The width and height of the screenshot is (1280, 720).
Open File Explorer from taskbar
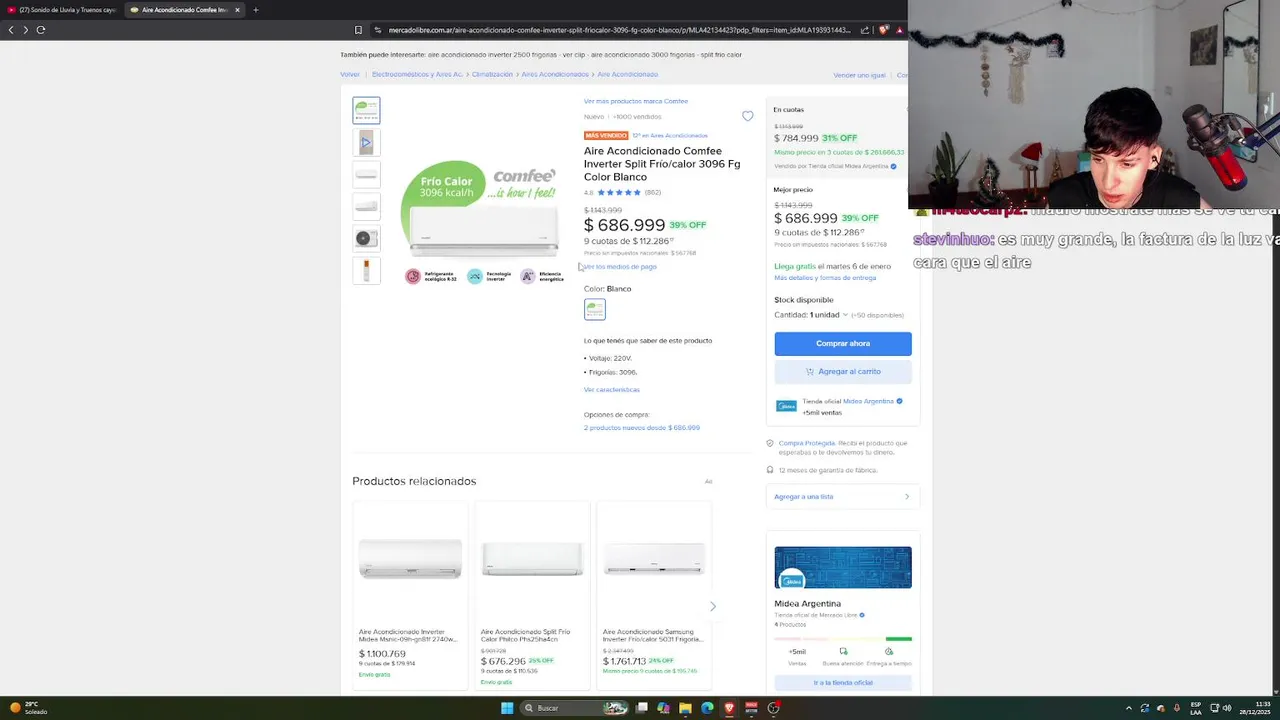[x=685, y=708]
